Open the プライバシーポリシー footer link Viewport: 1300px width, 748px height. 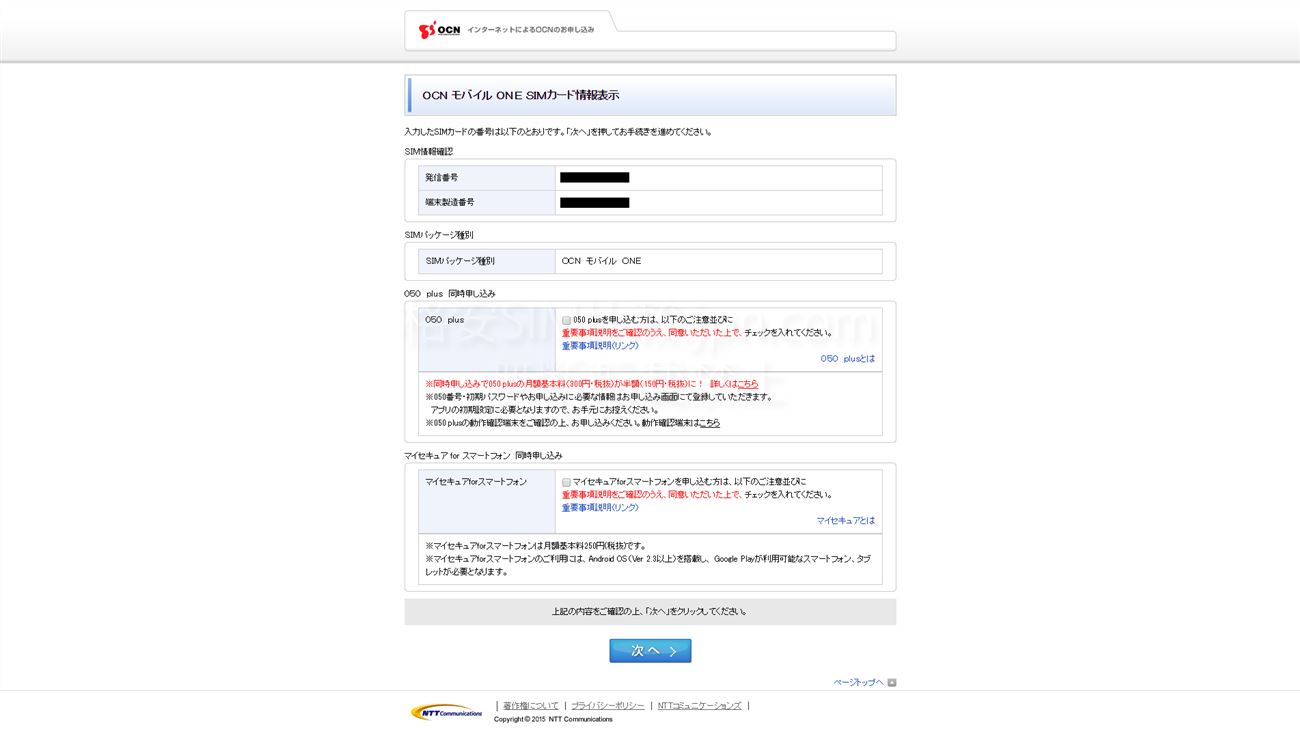[x=608, y=706]
